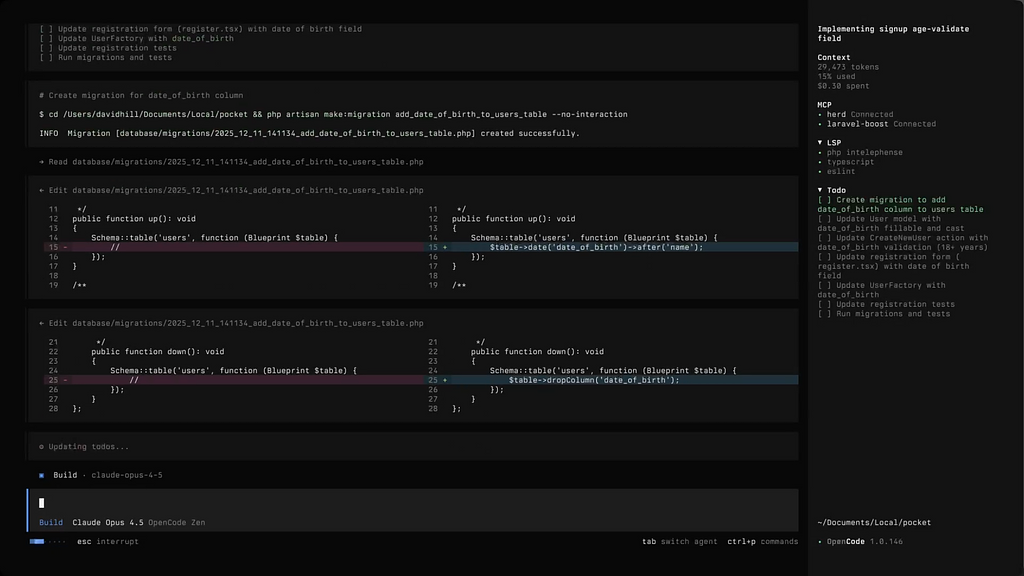Click the Claude Opus 4.5 model label
This screenshot has height=576, width=1024.
tap(107, 522)
